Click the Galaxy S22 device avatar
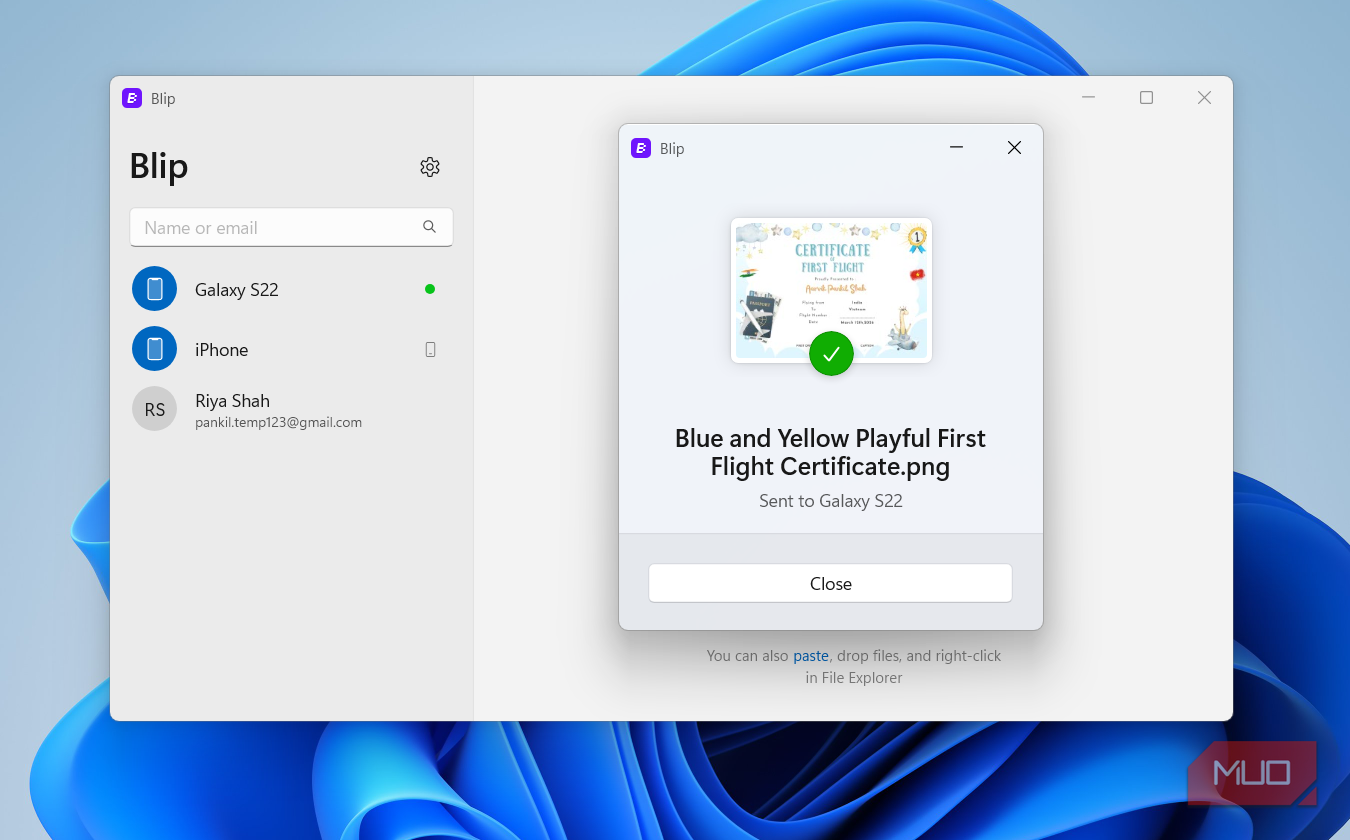1350x840 pixels. [x=154, y=289]
